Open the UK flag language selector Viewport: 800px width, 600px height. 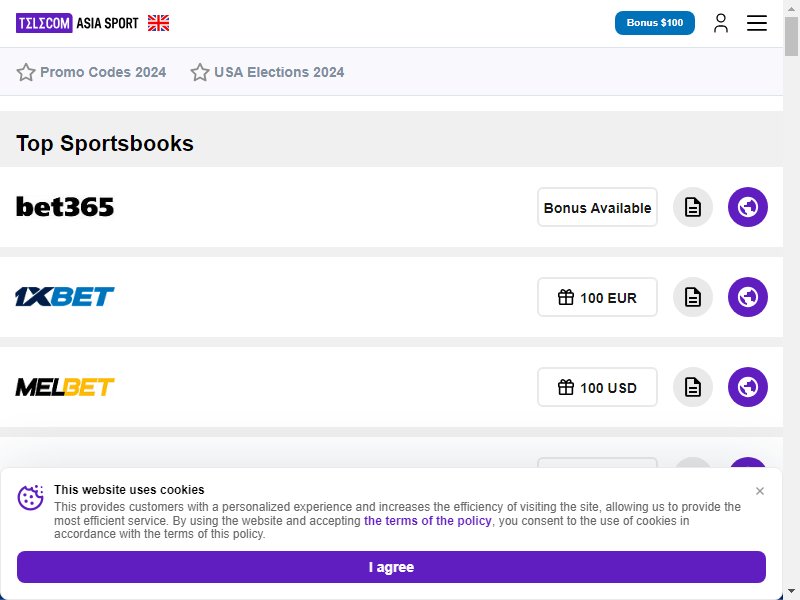pos(159,23)
